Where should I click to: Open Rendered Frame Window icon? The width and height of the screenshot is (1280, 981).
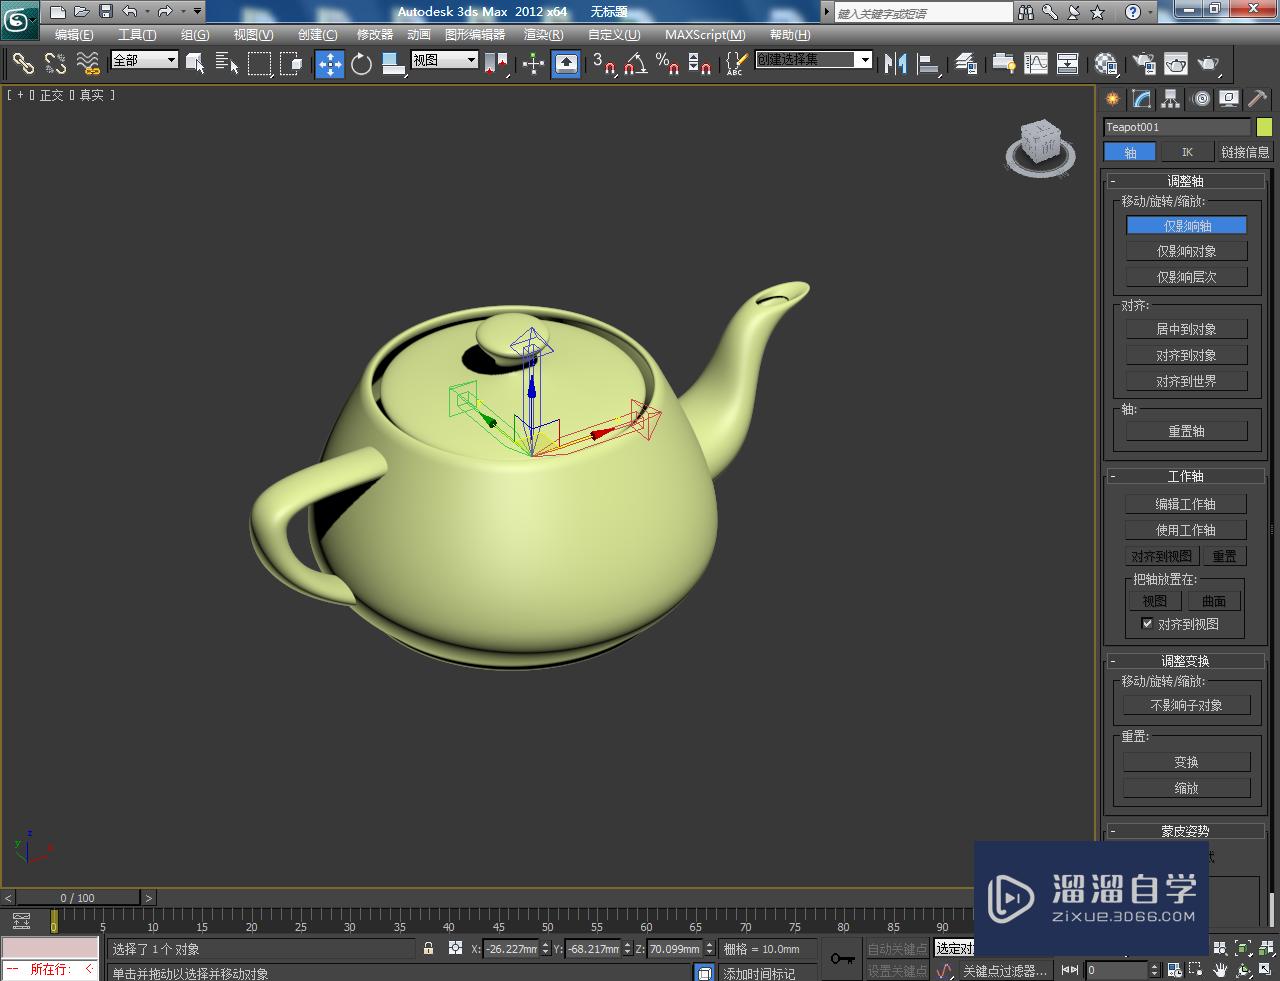[x=1176, y=63]
